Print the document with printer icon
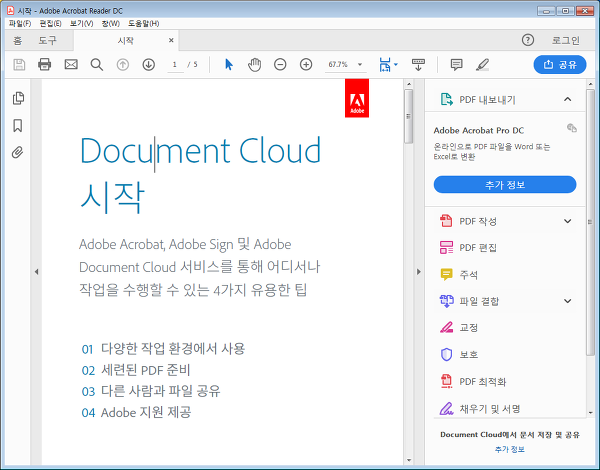600x470 pixels. tap(45, 64)
